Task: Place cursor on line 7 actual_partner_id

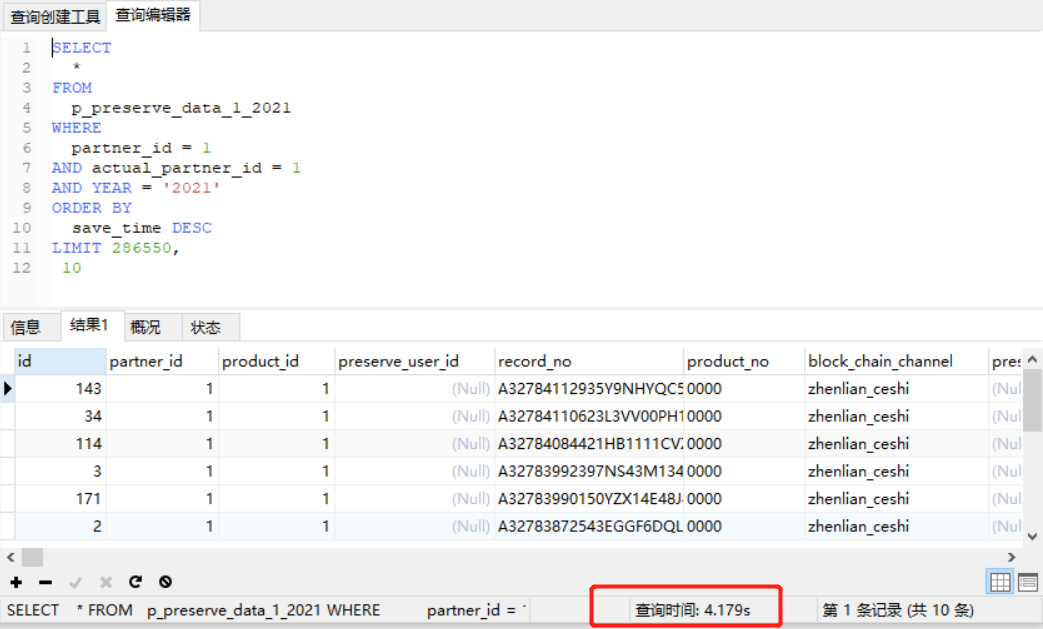Action: point(177,168)
